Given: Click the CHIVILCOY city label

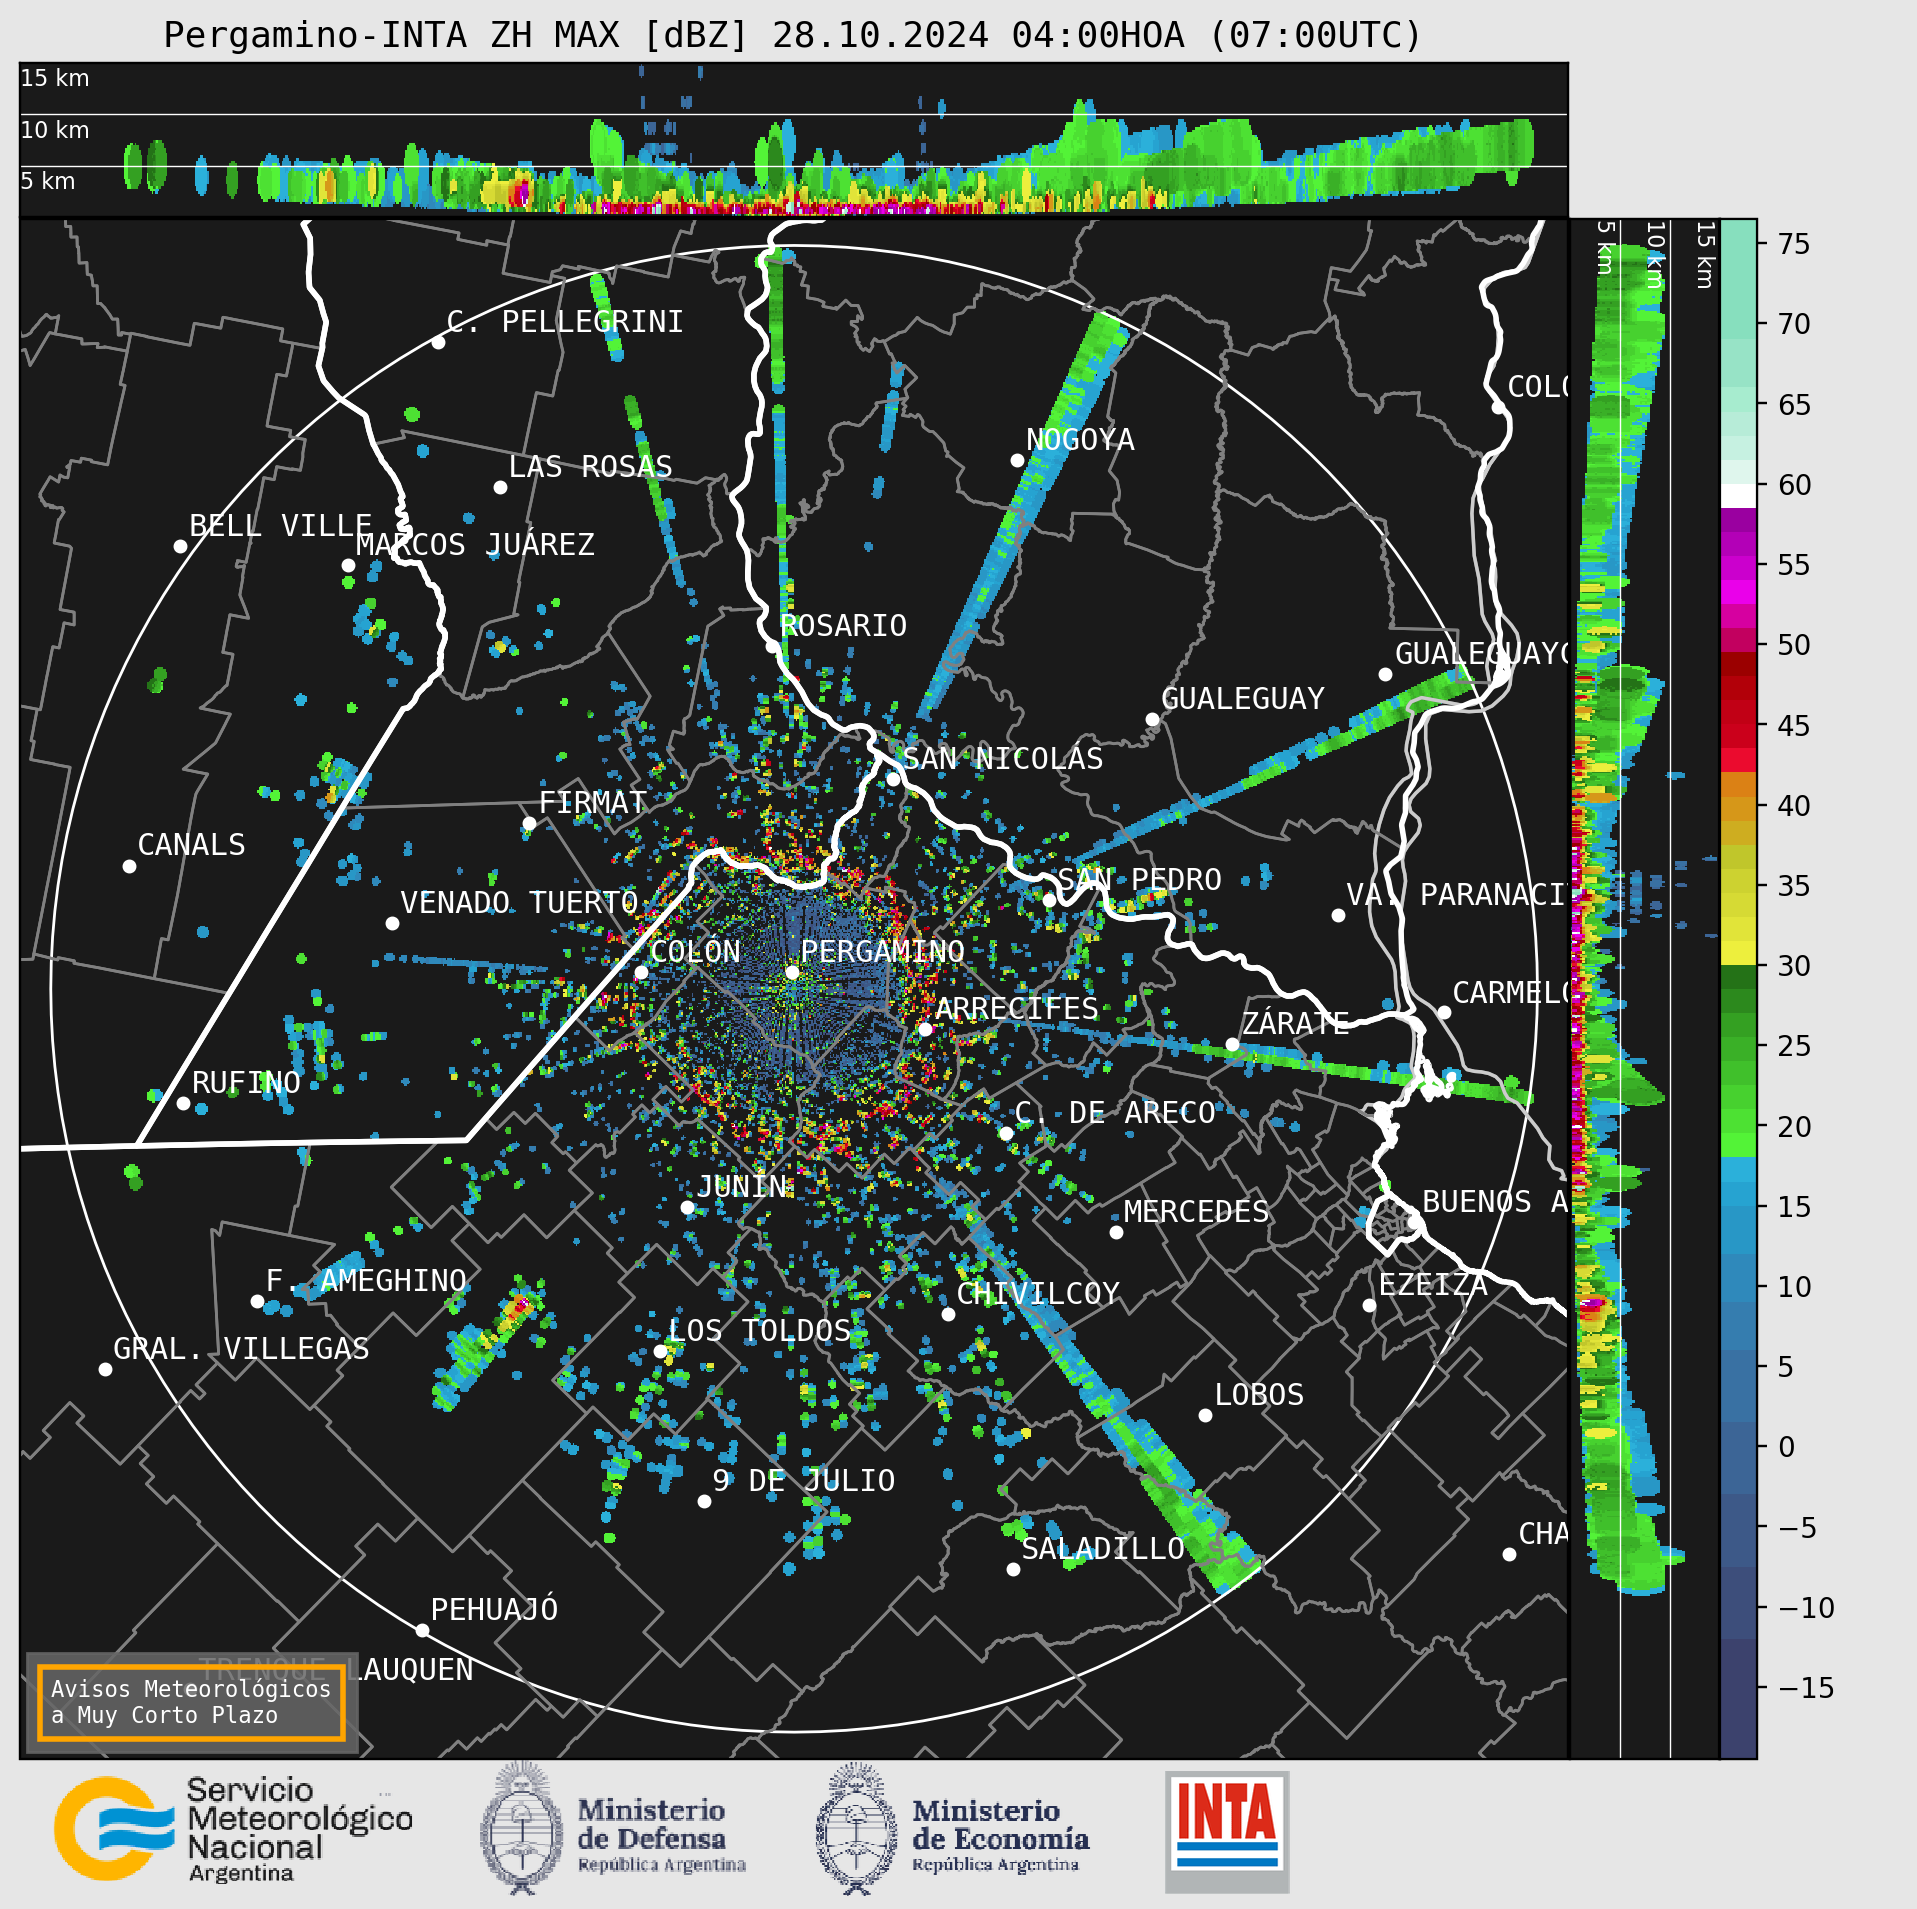Looking at the screenshot, I should (x=1038, y=1294).
